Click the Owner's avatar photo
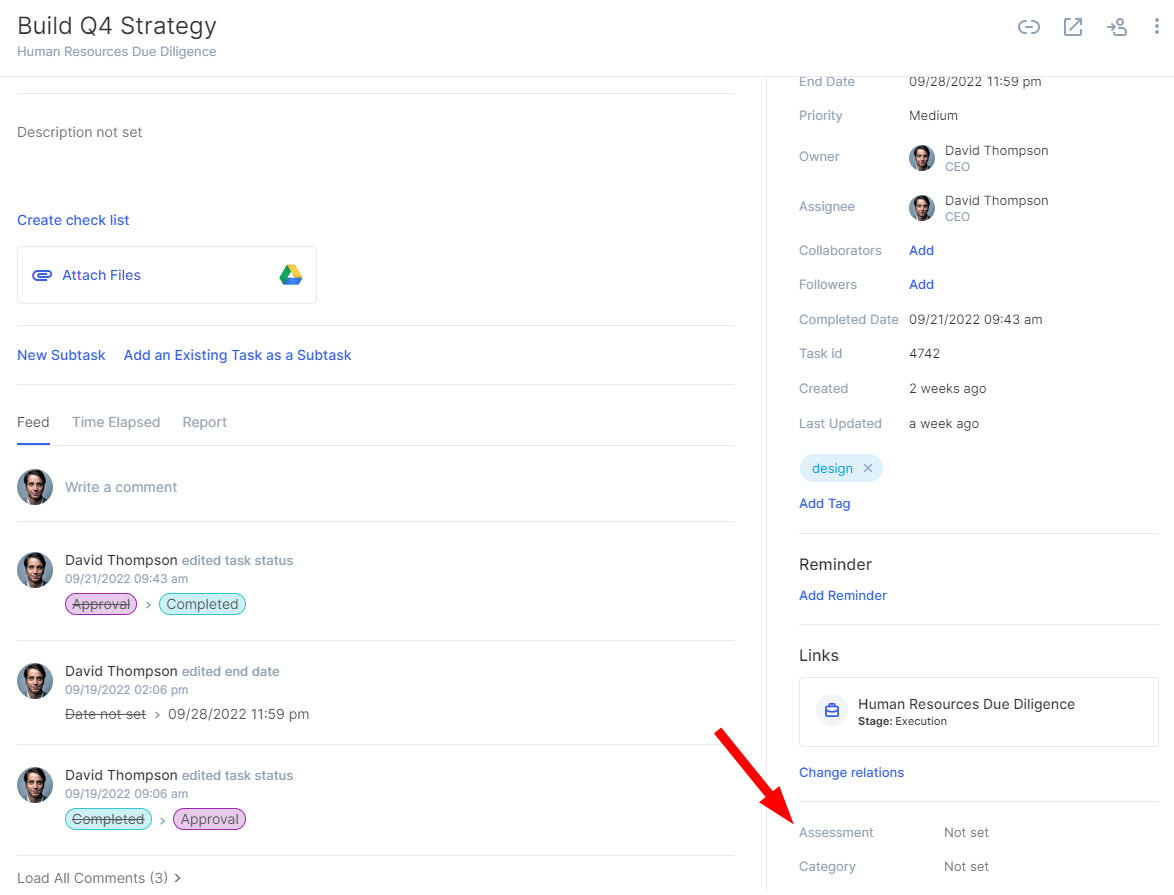The height and width of the screenshot is (895, 1174). pyautogui.click(x=922, y=158)
